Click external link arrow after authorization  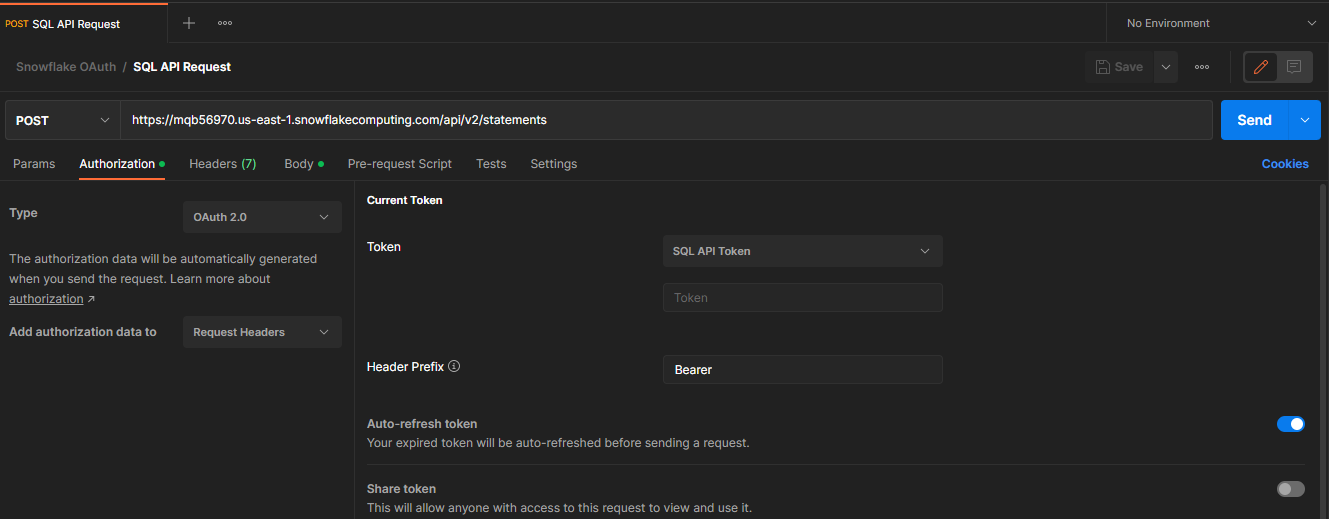[x=91, y=299]
